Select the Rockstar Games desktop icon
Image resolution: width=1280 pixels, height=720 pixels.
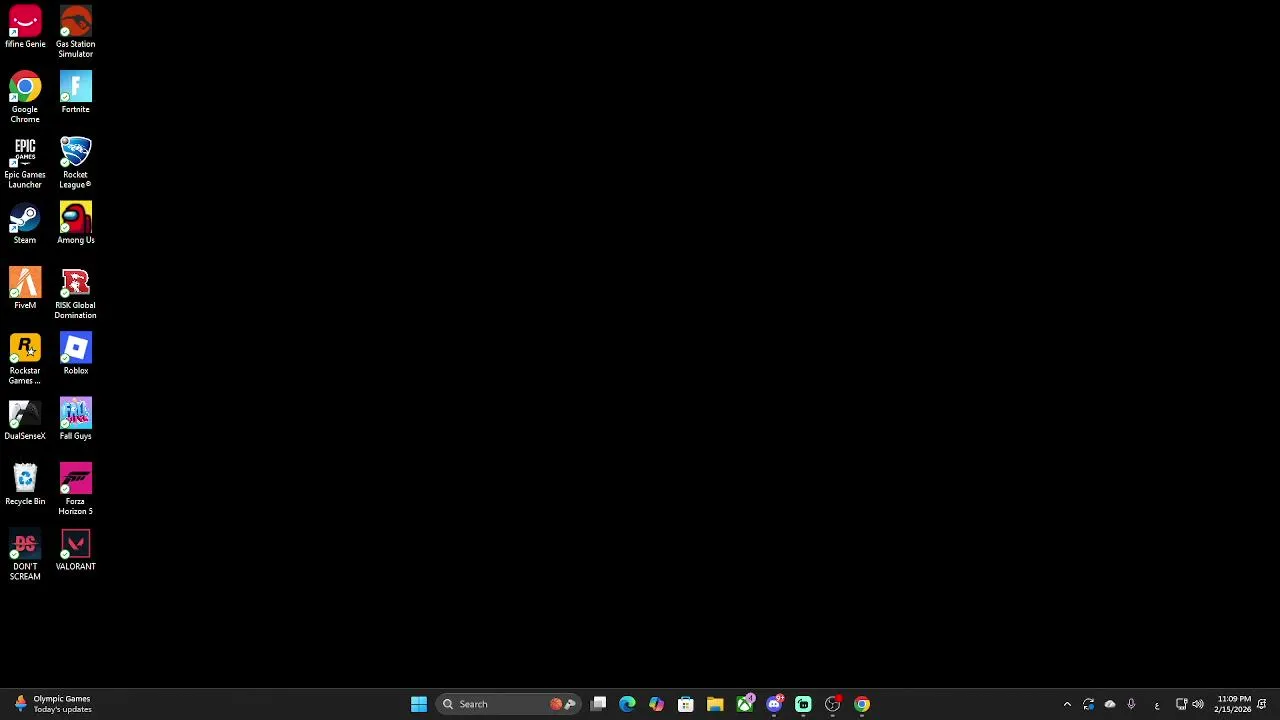(x=25, y=358)
